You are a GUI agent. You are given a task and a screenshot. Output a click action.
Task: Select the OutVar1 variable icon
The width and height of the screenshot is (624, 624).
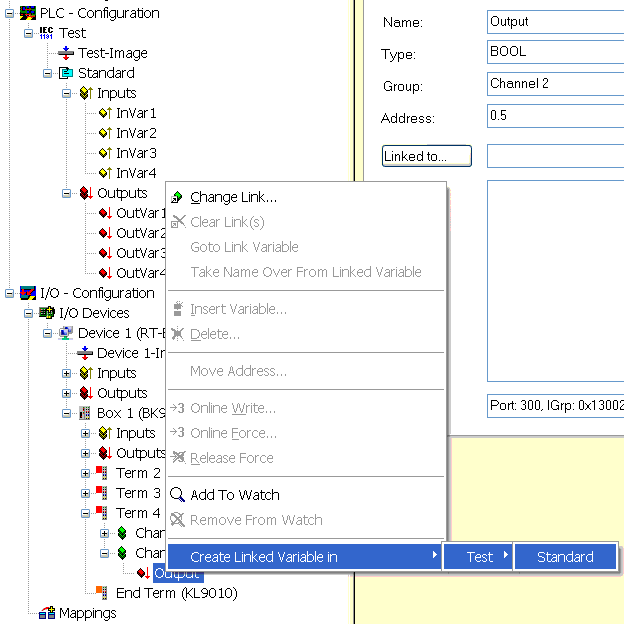(x=105, y=213)
